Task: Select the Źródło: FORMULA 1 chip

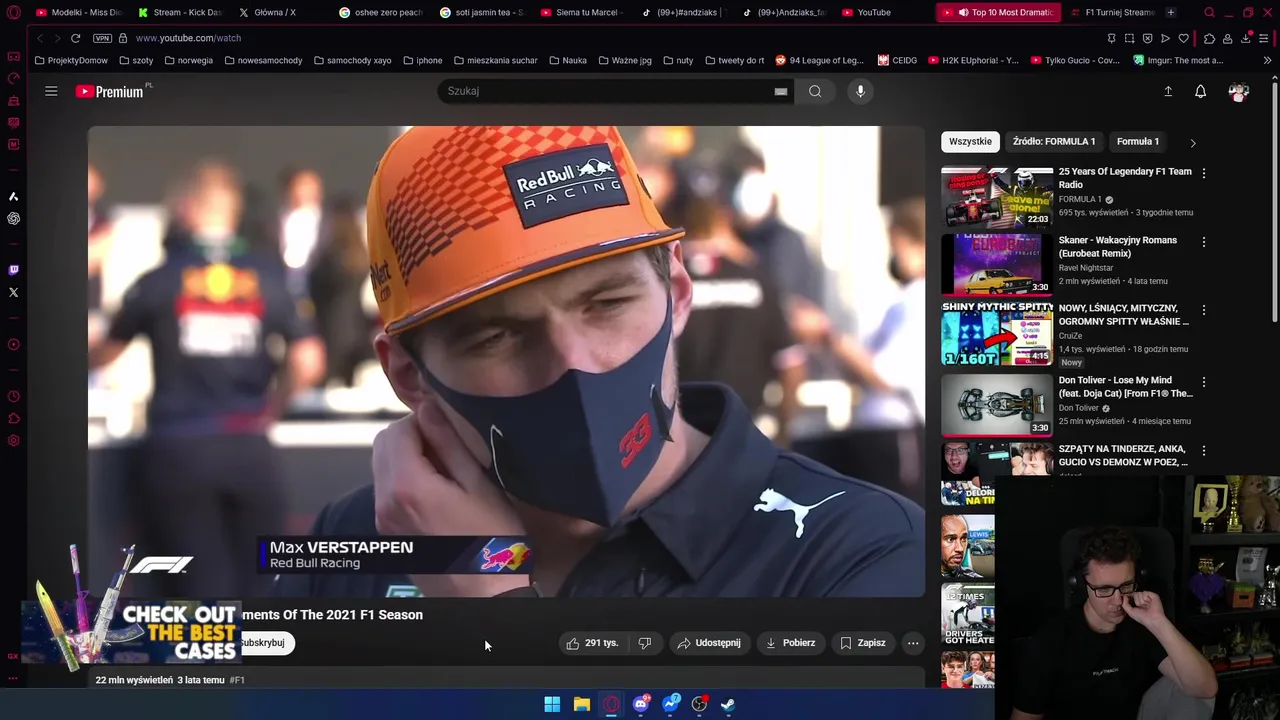Action: tap(1054, 141)
